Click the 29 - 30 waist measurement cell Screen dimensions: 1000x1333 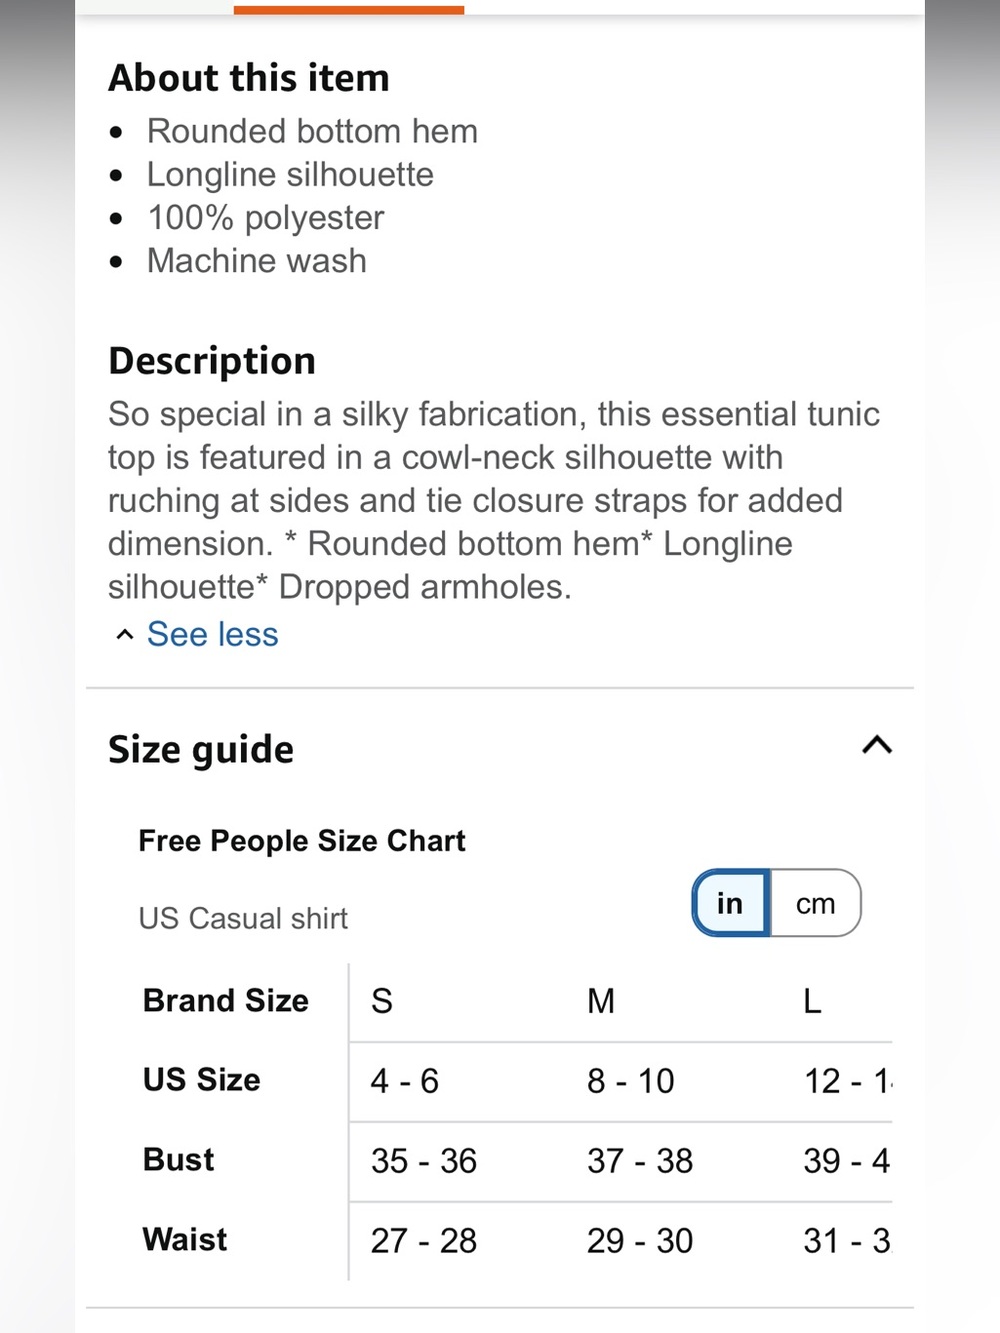640,1241
